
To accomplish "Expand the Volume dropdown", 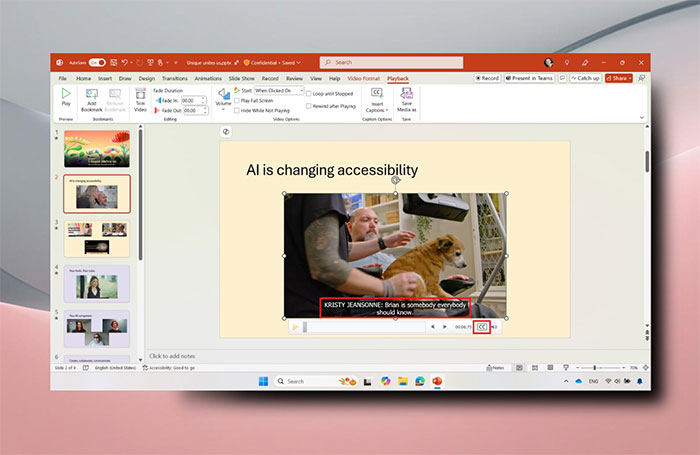I will click(x=224, y=103).
